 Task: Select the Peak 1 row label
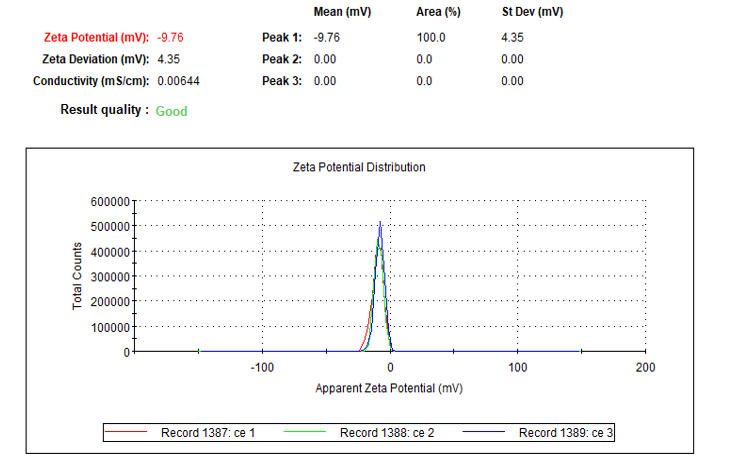click(x=281, y=38)
